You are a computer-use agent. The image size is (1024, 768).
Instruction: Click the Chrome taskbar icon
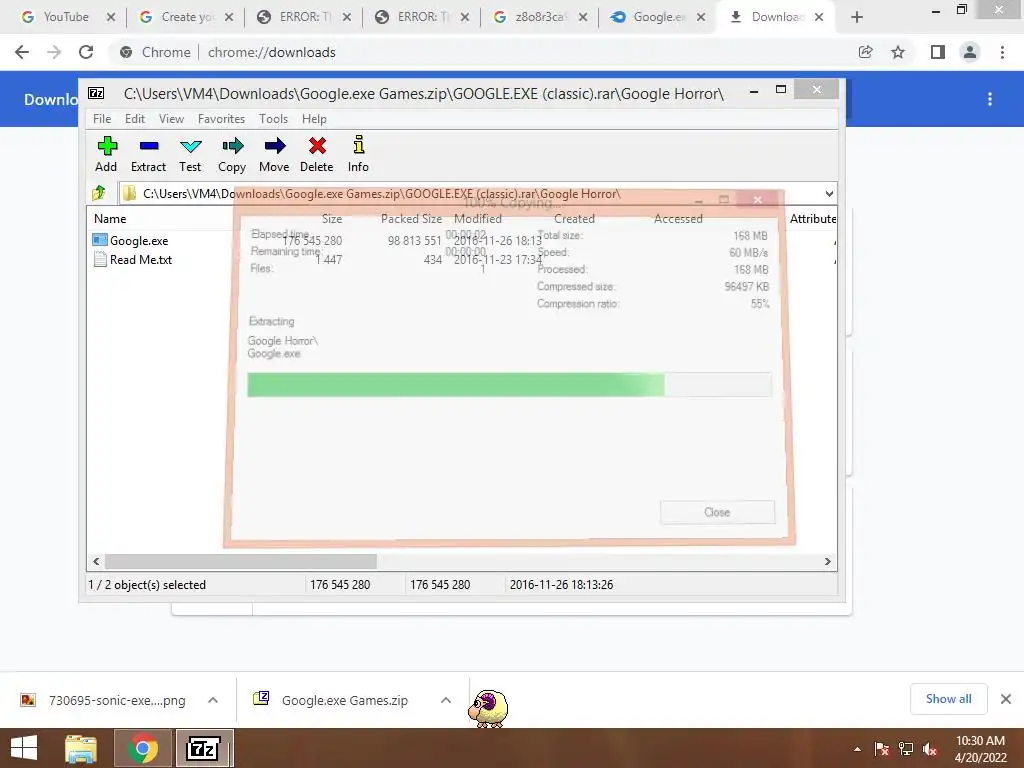pos(143,748)
